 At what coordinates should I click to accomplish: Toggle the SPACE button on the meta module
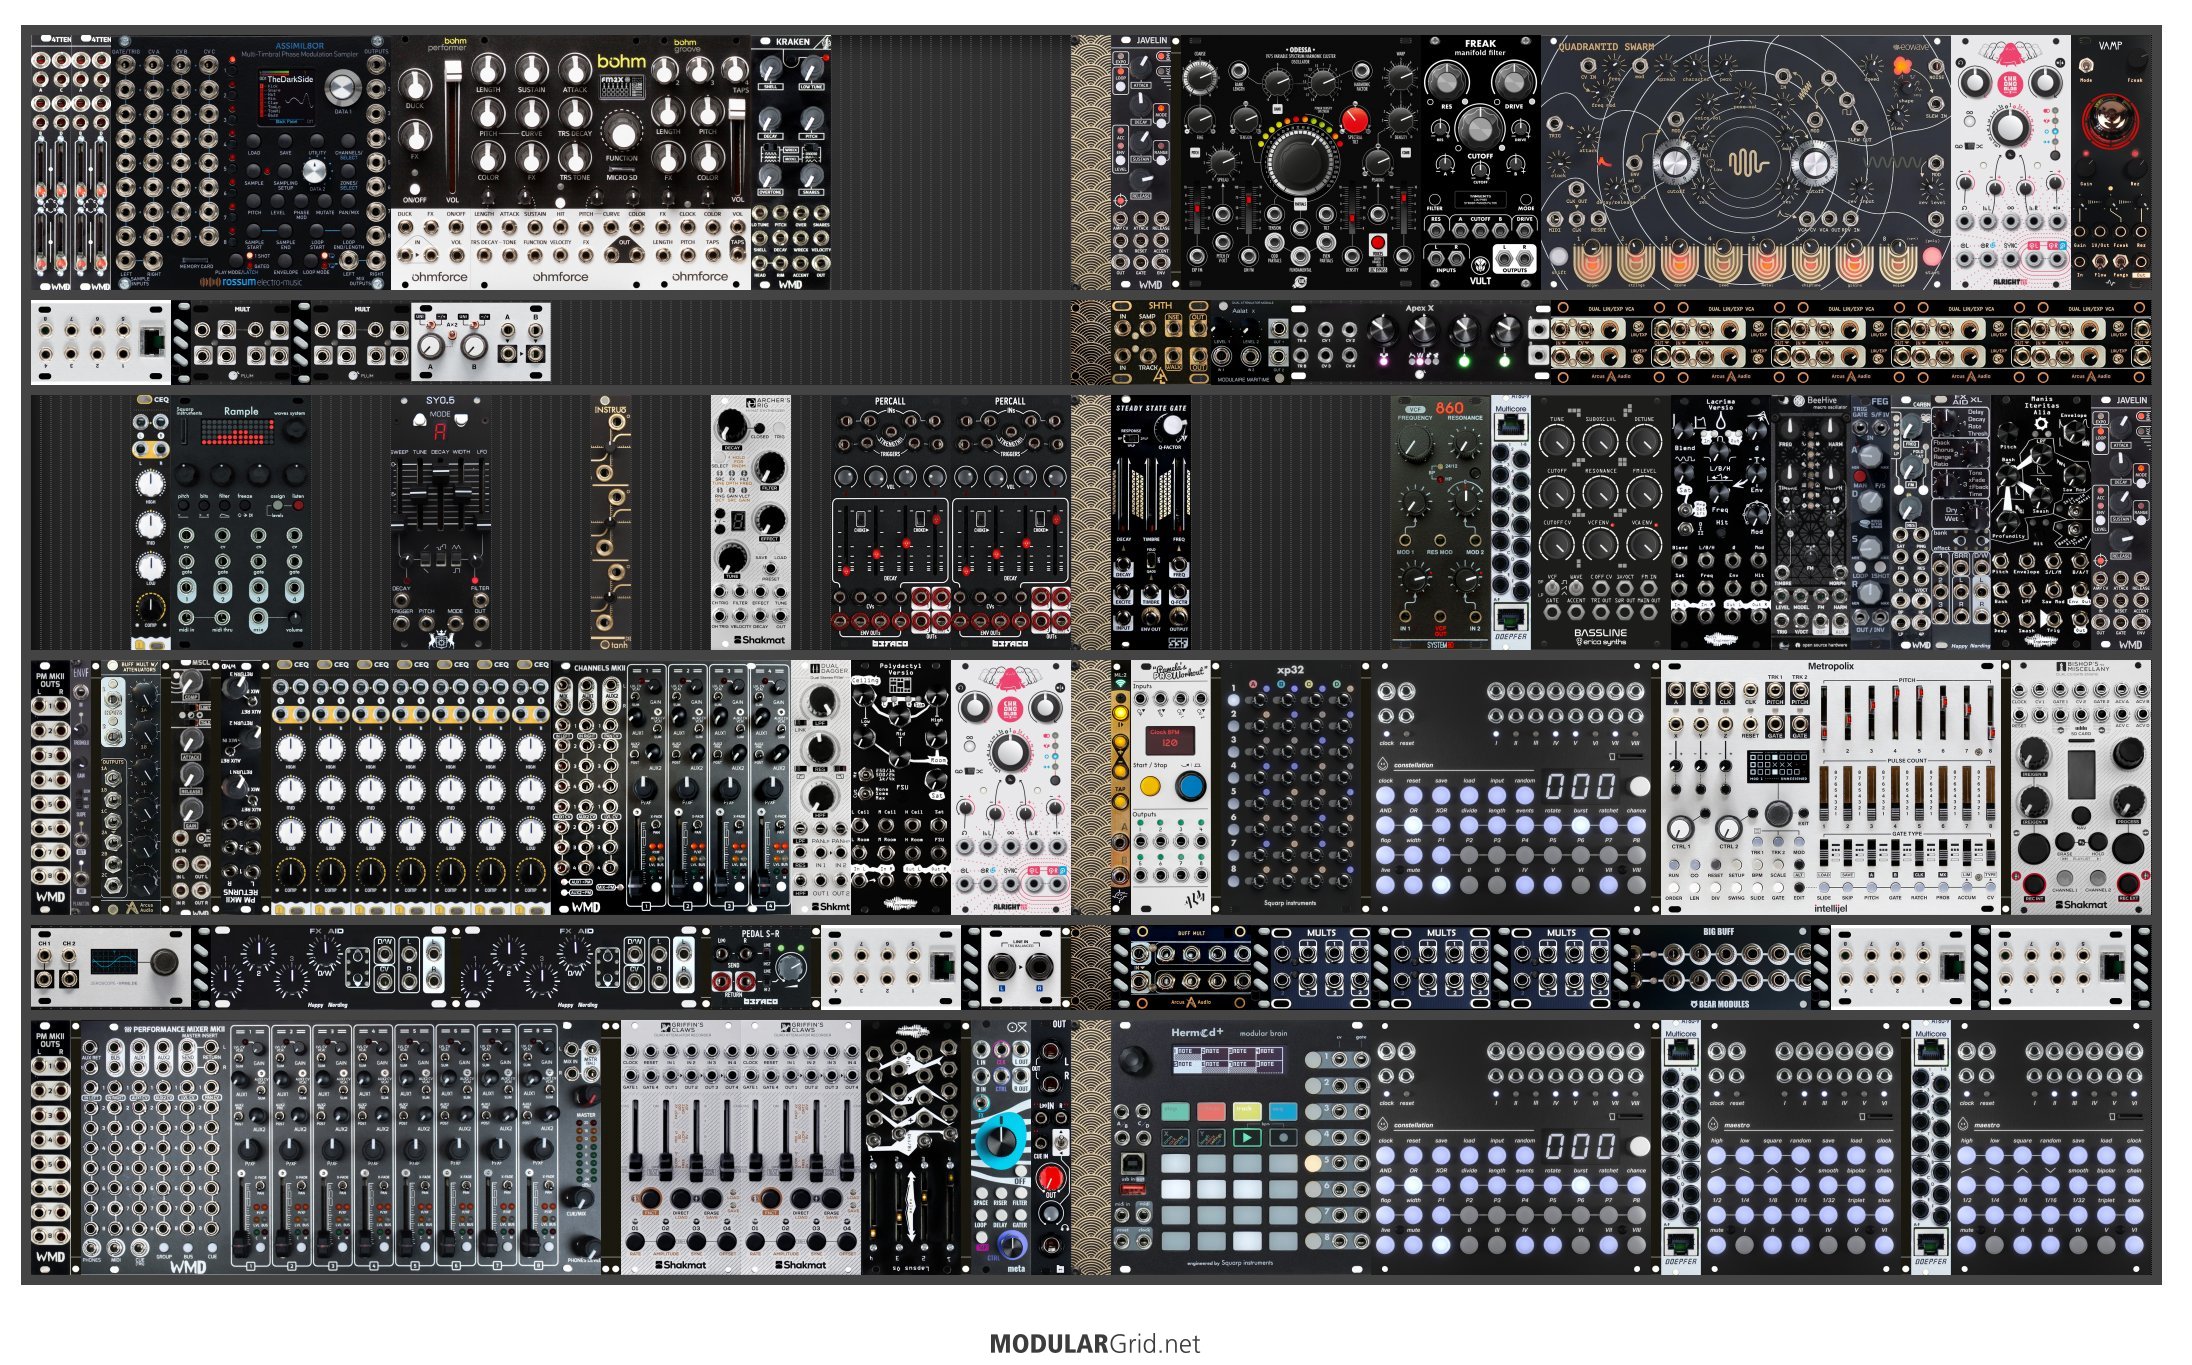tap(981, 1191)
